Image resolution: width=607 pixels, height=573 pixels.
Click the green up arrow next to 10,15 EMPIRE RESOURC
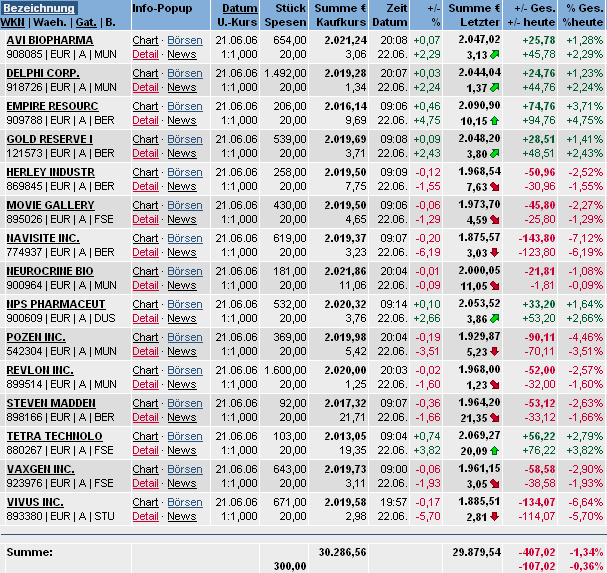494,121
